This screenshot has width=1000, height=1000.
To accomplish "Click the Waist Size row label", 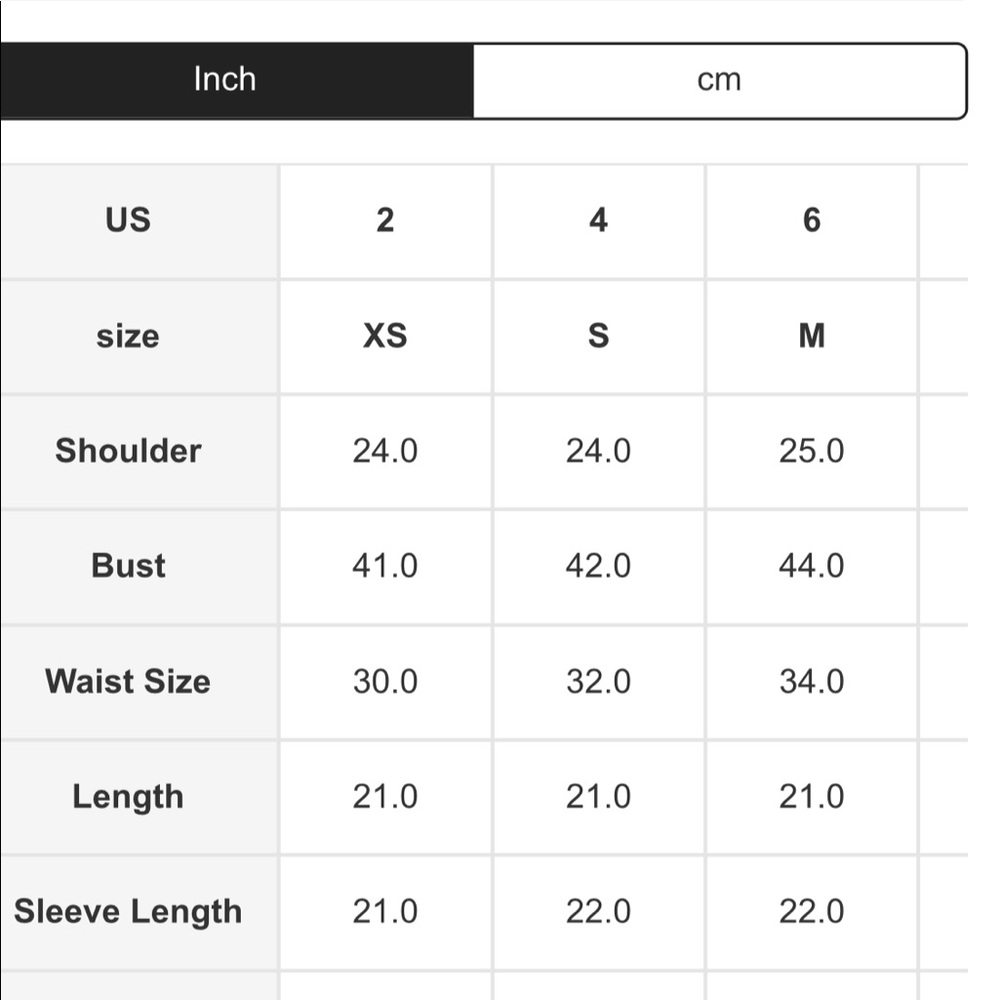I will pyautogui.click(x=128, y=682).
